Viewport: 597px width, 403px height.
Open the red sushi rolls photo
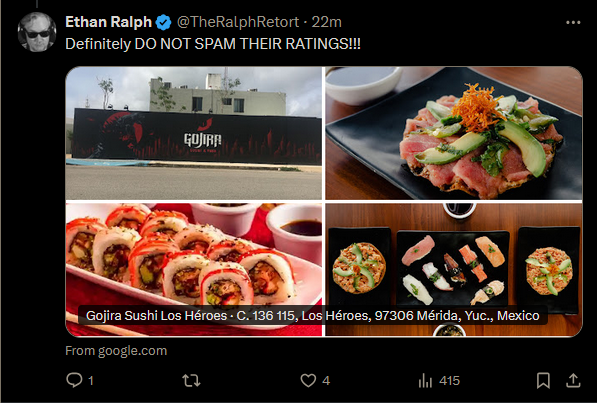[x=193, y=270]
